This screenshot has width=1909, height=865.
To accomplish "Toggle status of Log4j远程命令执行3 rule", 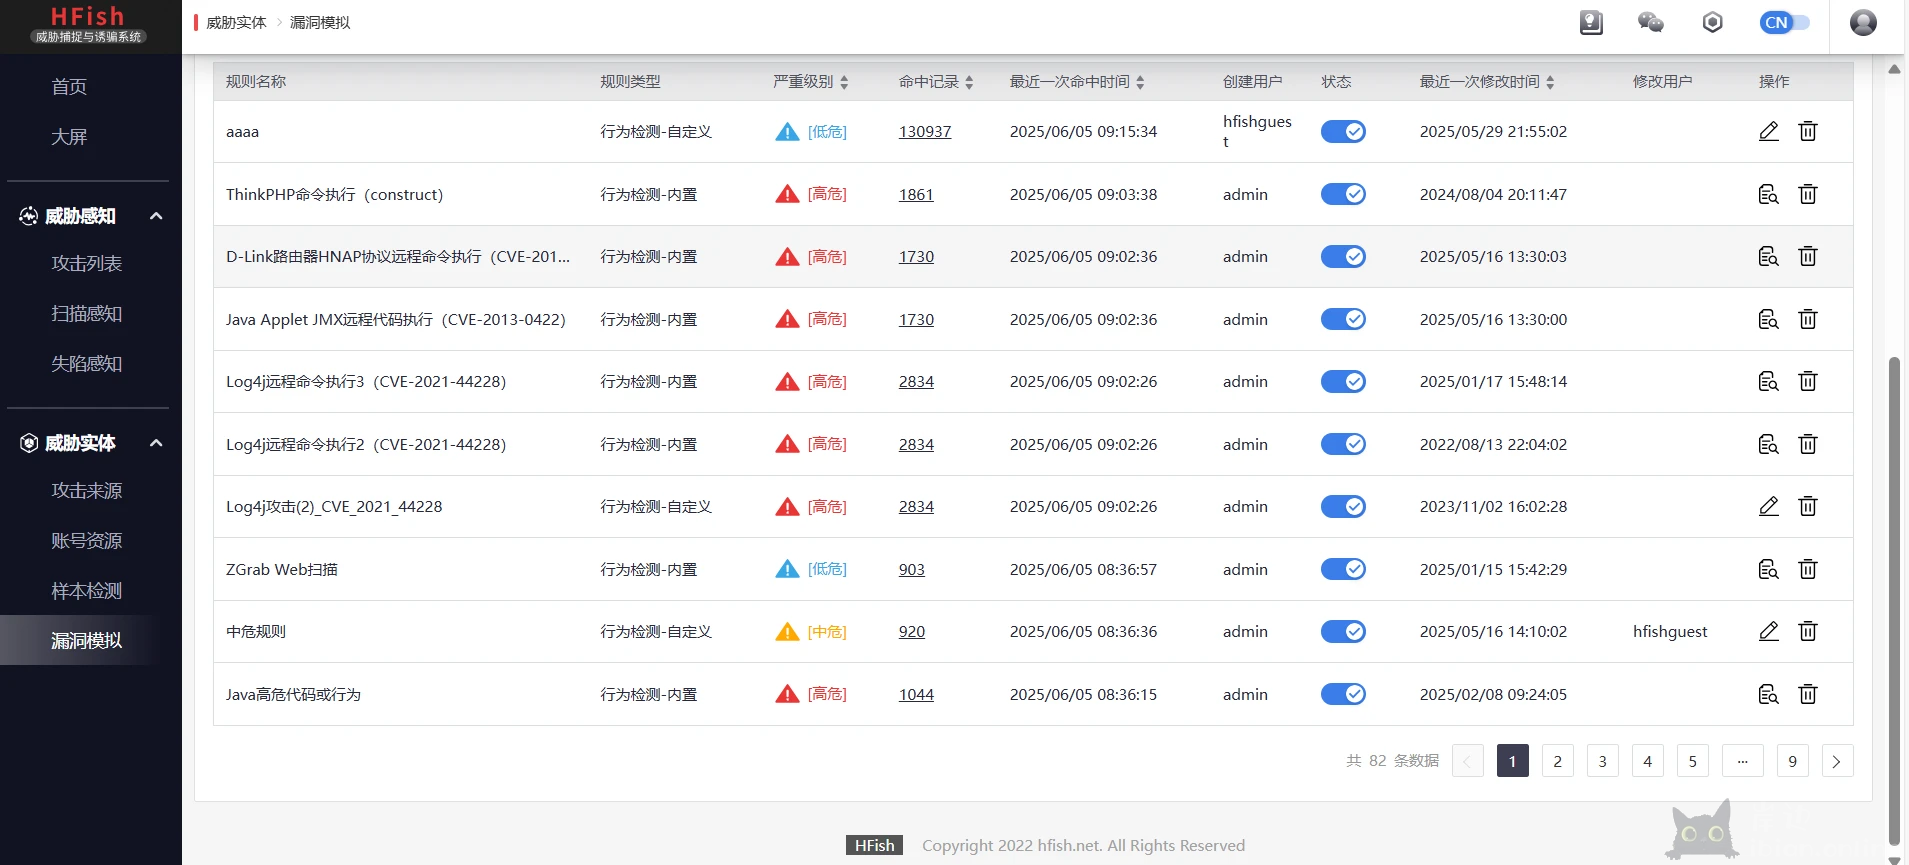I will (x=1343, y=381).
